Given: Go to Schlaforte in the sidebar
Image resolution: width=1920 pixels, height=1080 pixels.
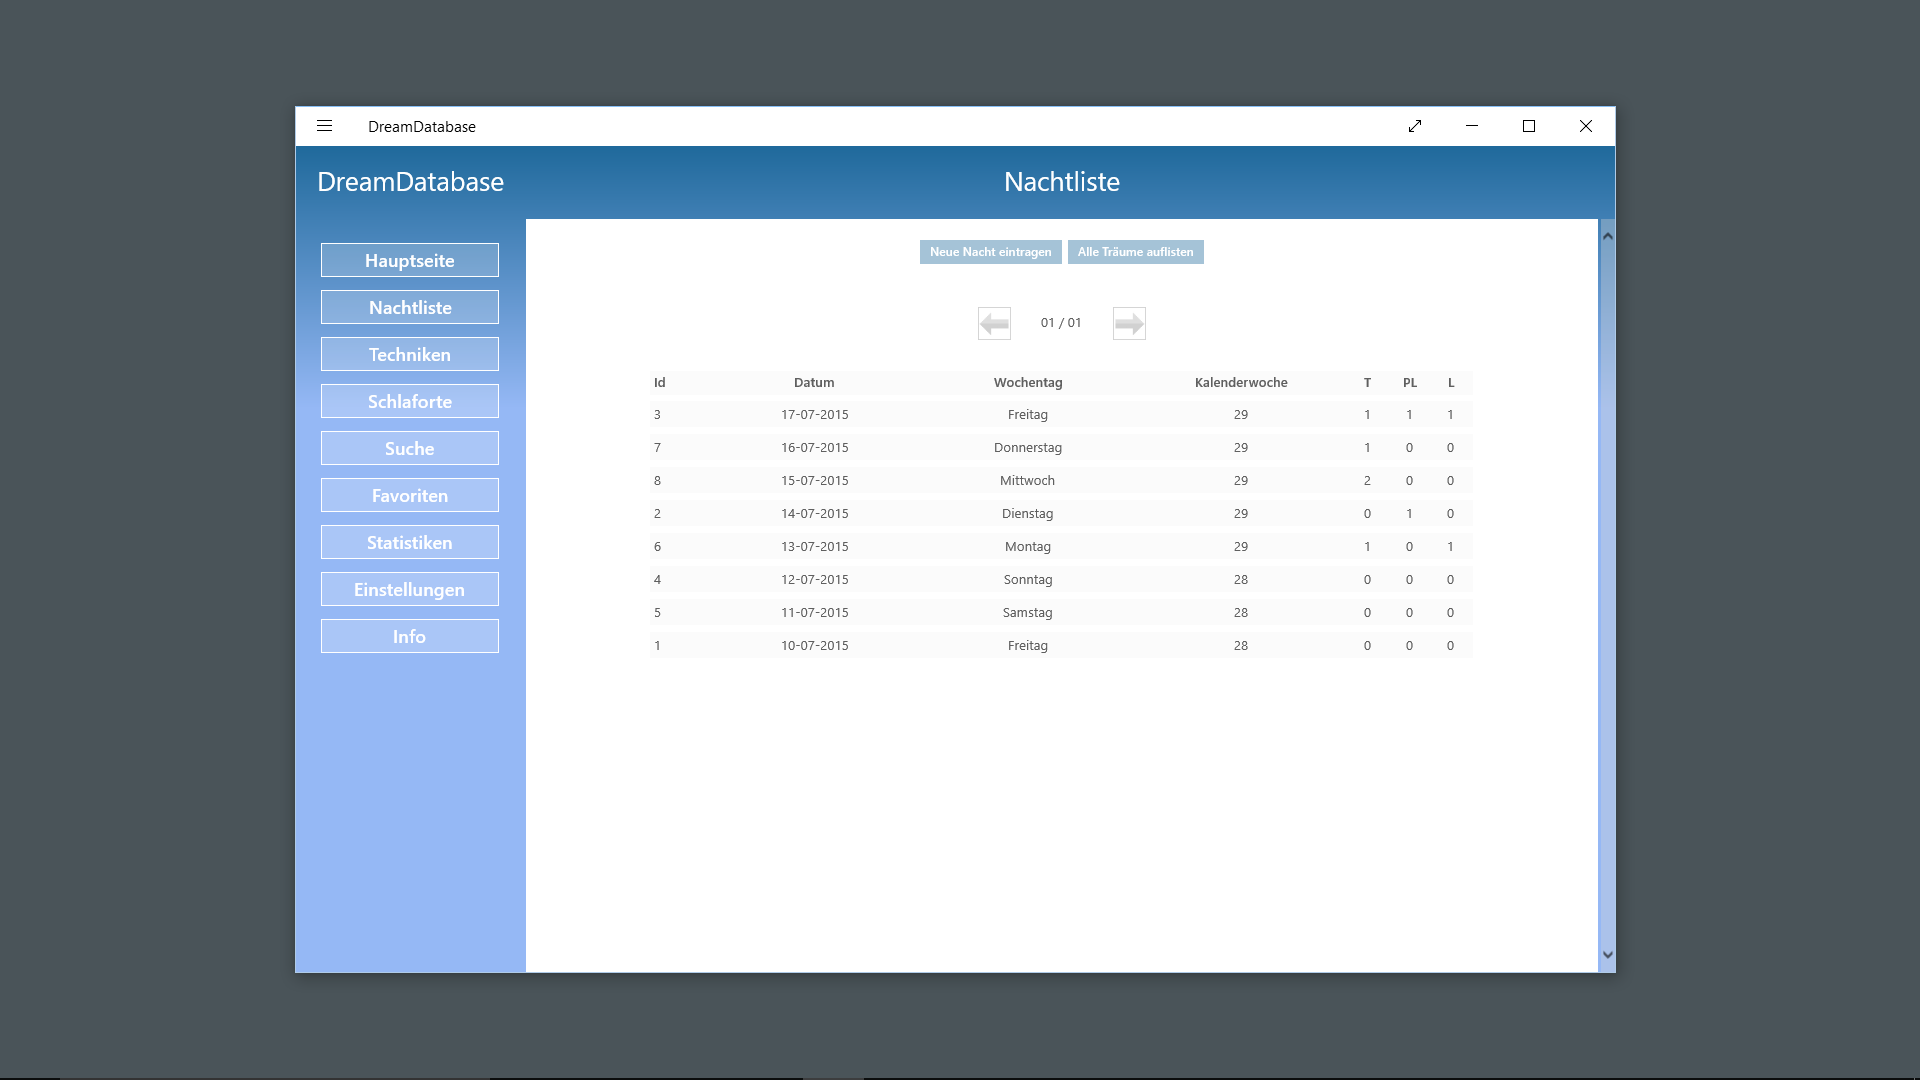Looking at the screenshot, I should tap(409, 401).
